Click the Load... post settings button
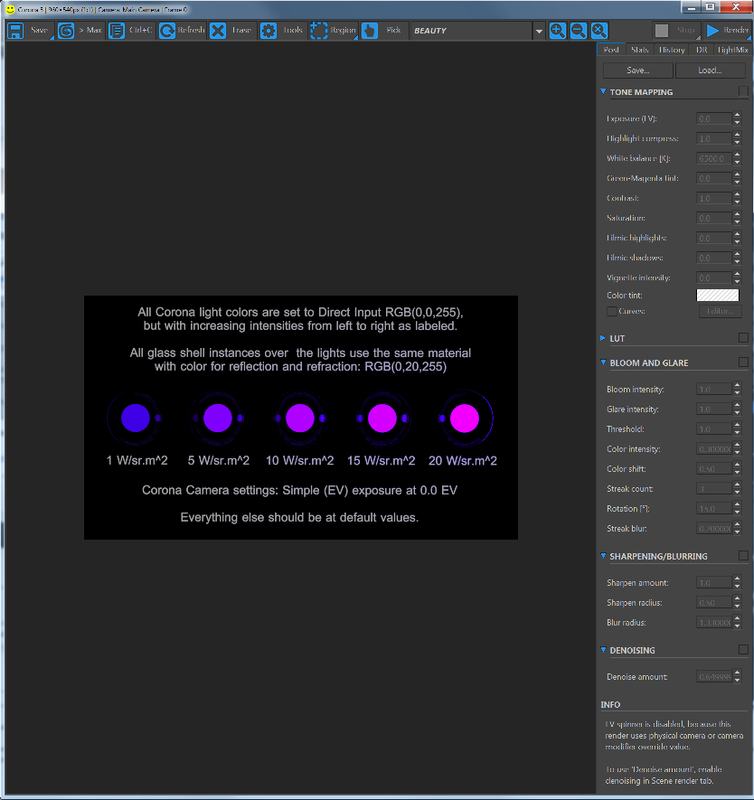The image size is (754, 800). tap(710, 70)
